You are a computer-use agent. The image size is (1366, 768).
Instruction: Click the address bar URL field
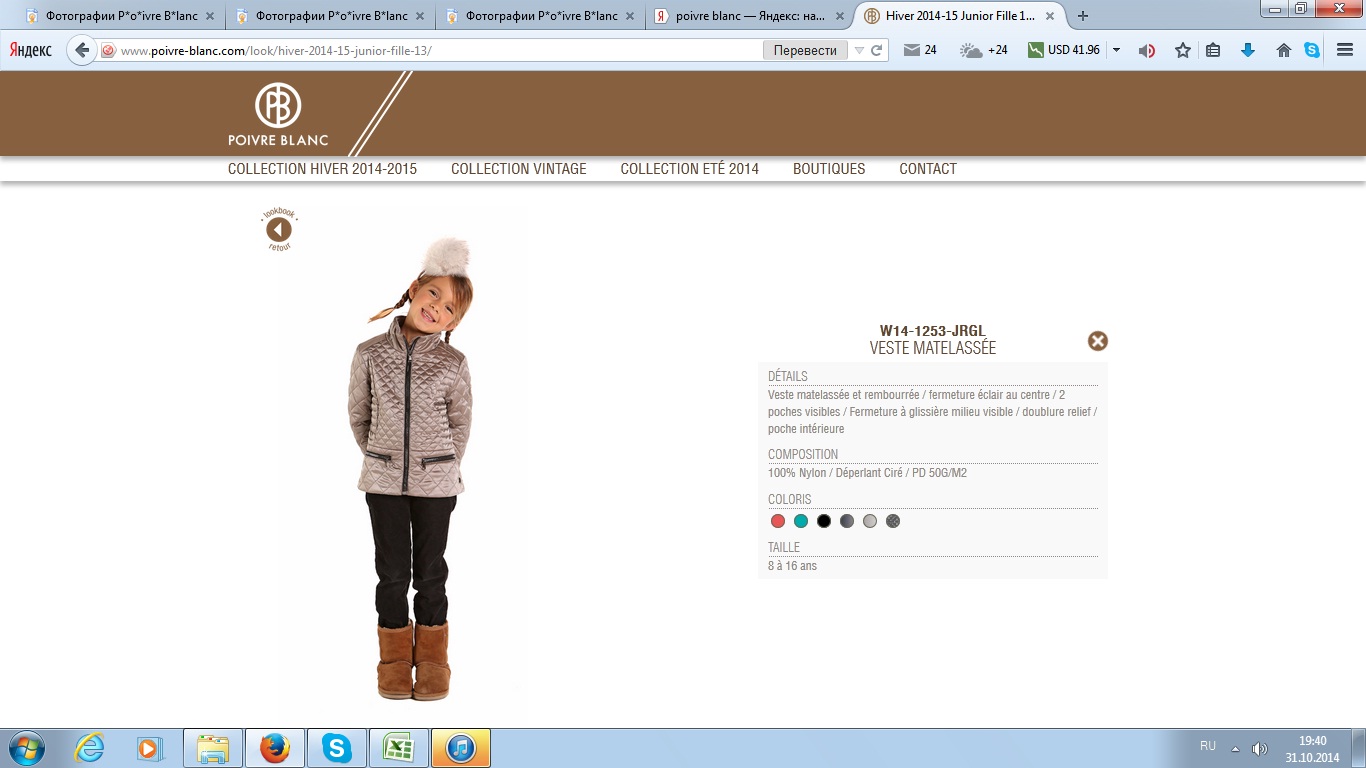[x=440, y=50]
